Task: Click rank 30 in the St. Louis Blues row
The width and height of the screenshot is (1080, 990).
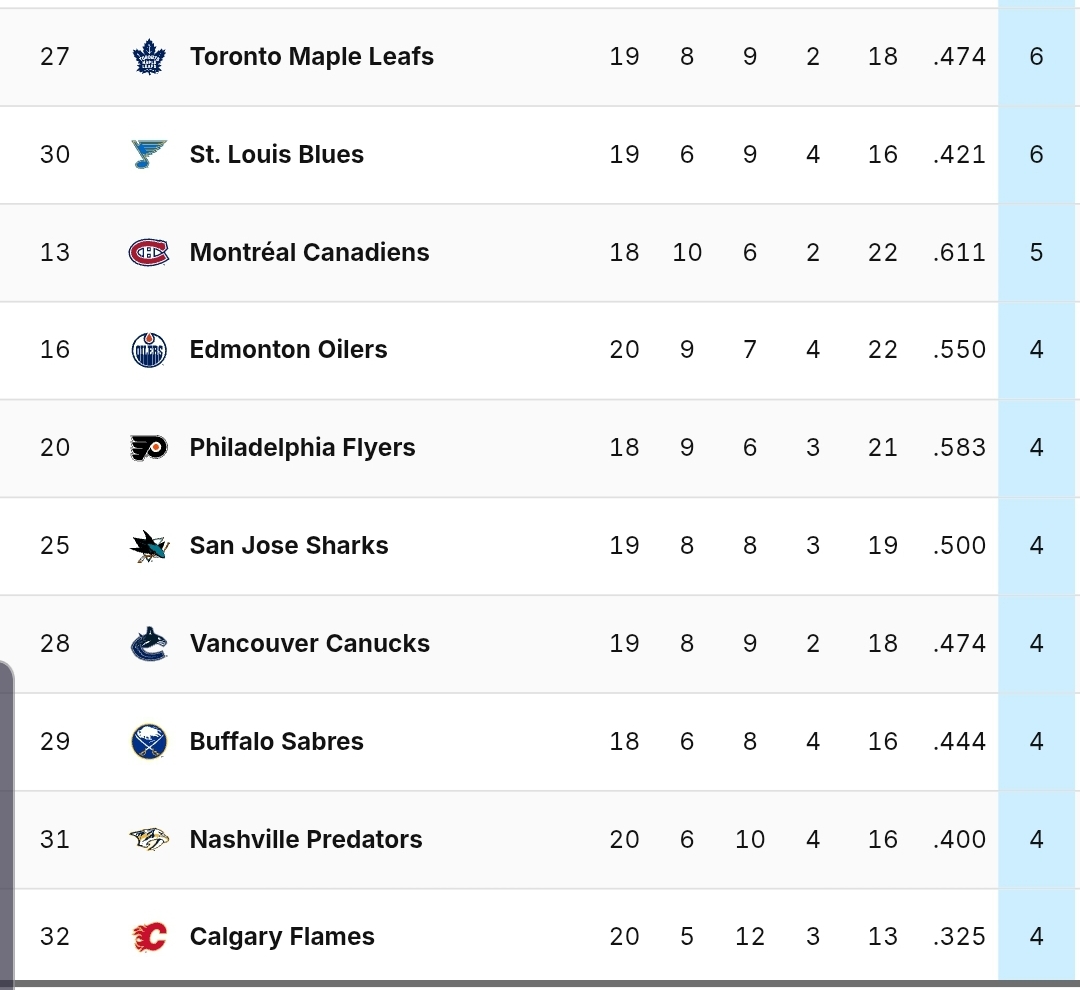Action: click(x=55, y=154)
